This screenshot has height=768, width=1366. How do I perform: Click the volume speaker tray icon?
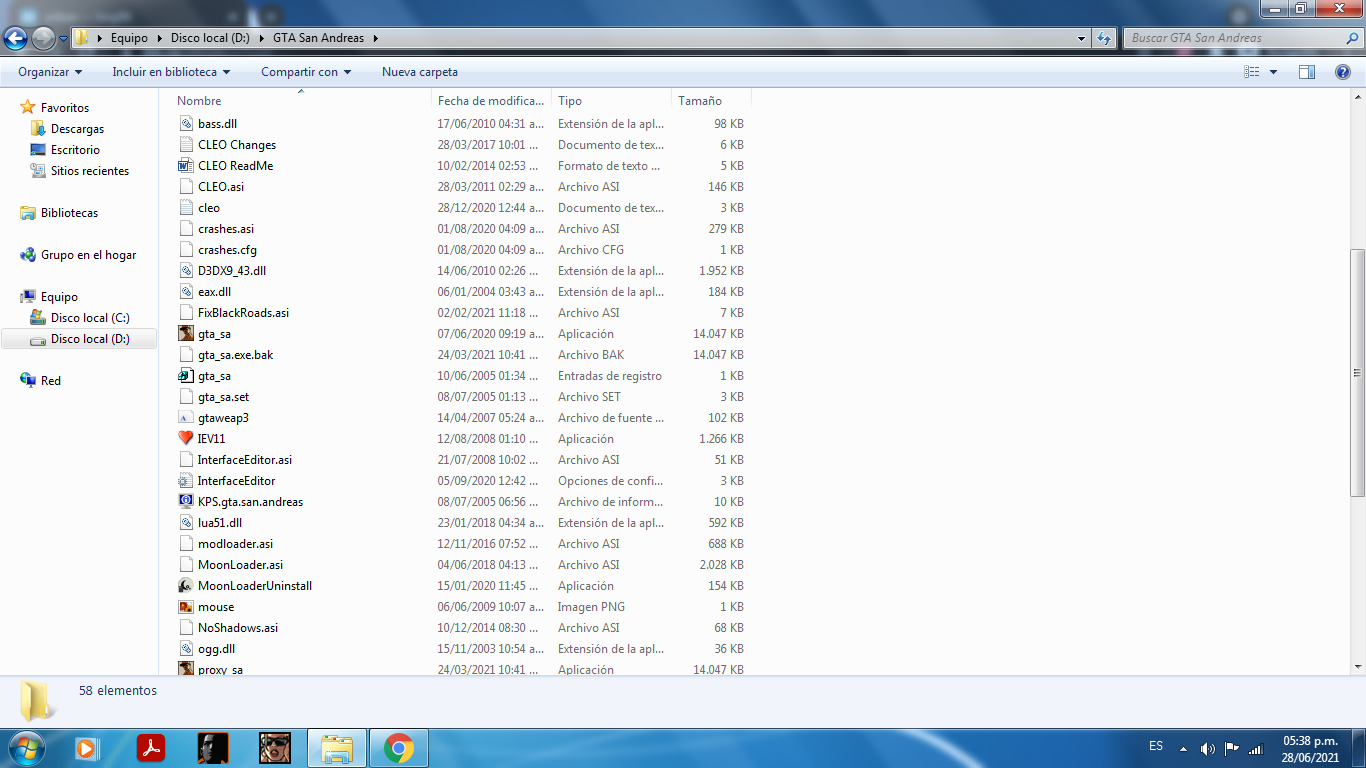pos(1208,748)
